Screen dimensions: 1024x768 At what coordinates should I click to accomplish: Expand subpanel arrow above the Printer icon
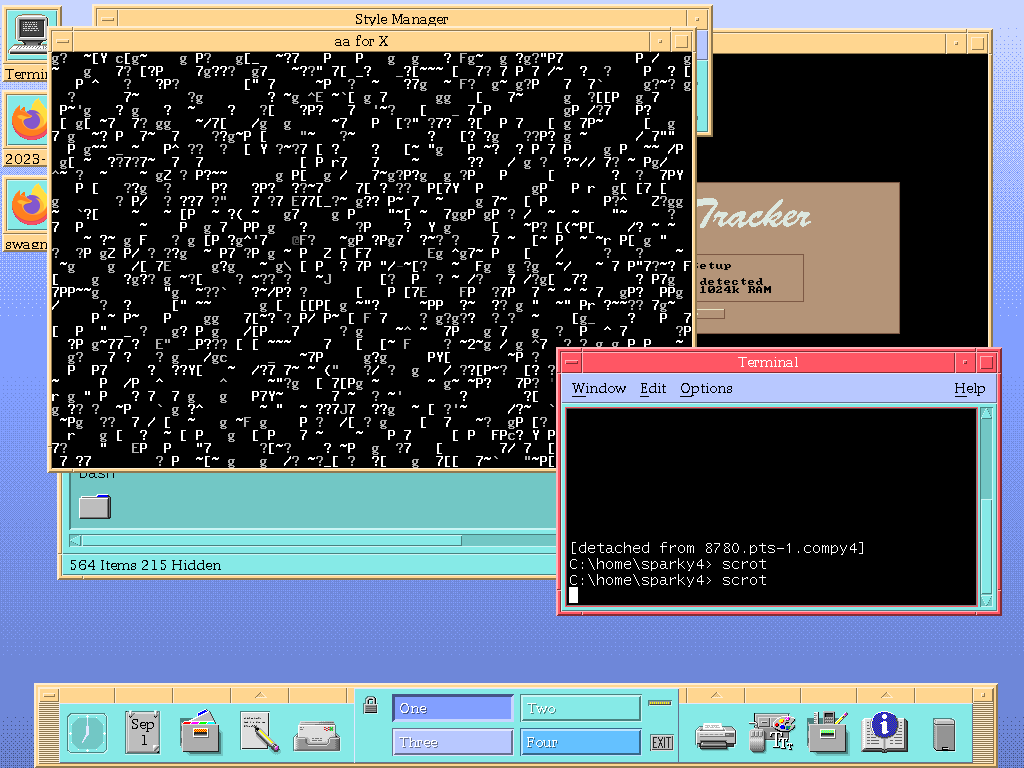pos(716,695)
